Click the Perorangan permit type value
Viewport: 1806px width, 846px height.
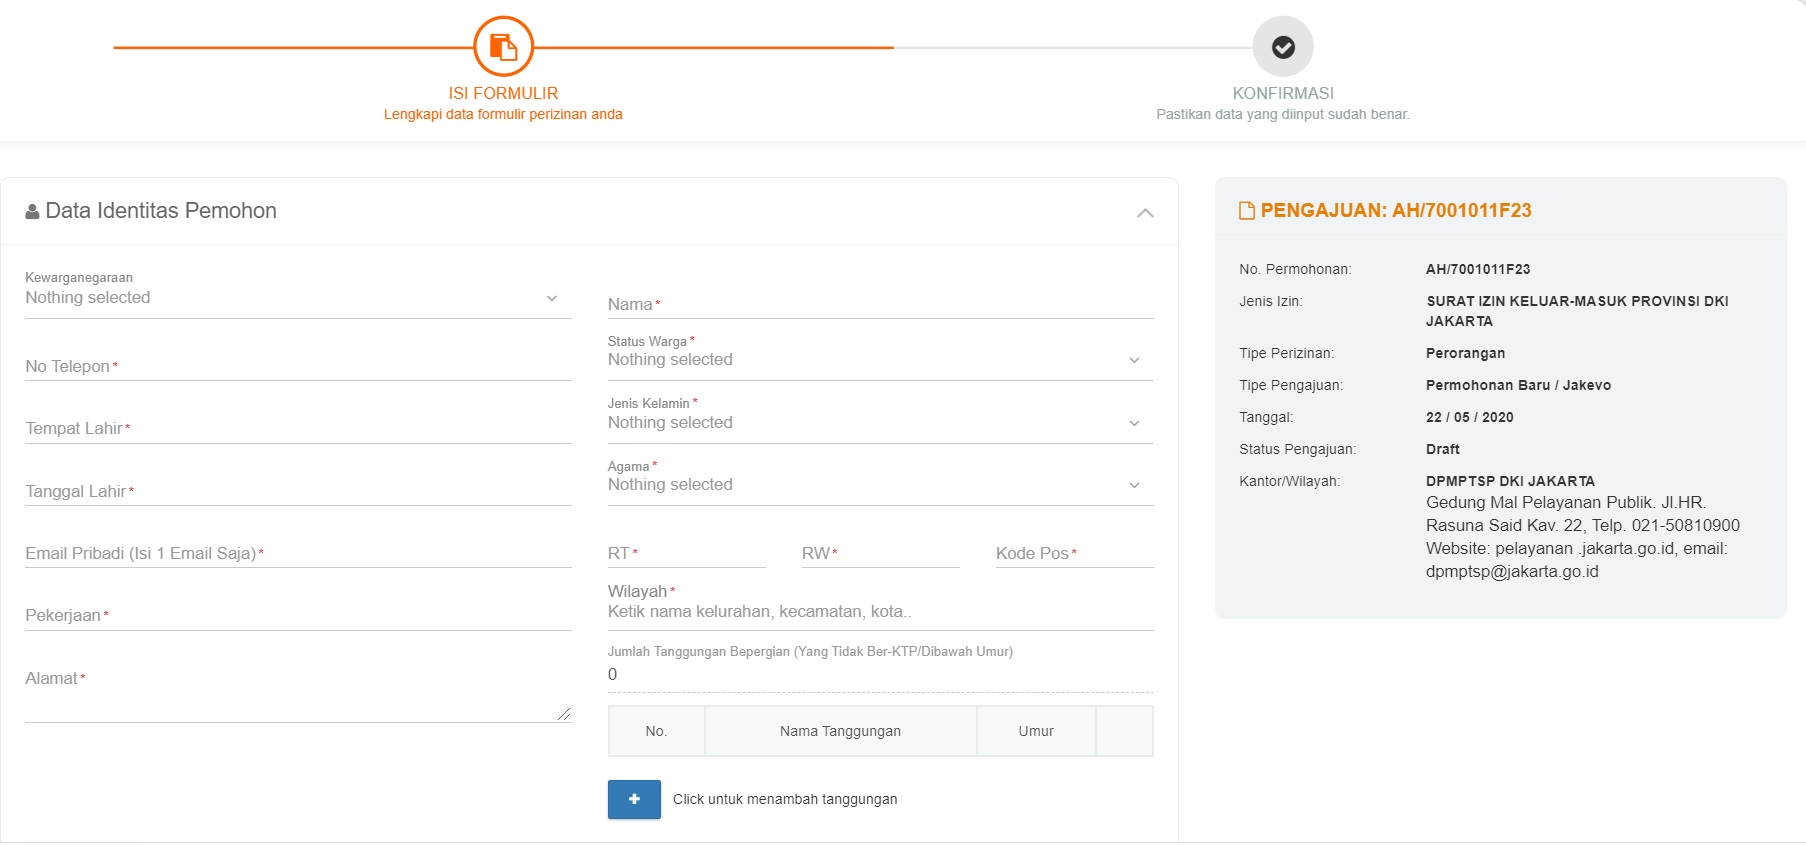(1465, 353)
